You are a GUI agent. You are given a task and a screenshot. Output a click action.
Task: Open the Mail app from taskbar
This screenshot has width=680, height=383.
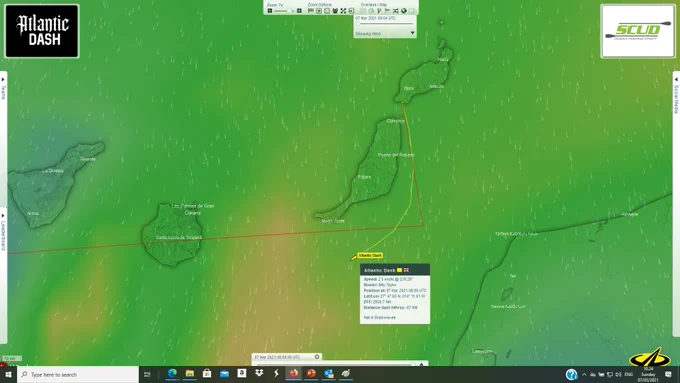[224, 373]
